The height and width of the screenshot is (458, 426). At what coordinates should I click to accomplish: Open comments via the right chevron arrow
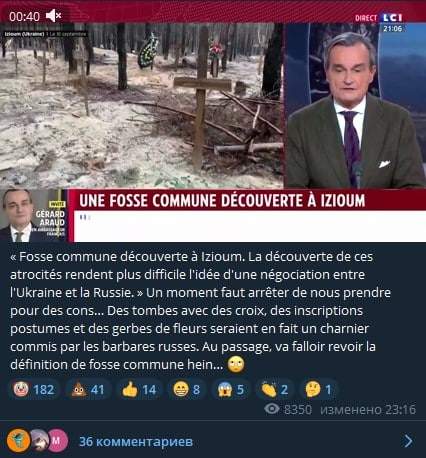(408, 441)
